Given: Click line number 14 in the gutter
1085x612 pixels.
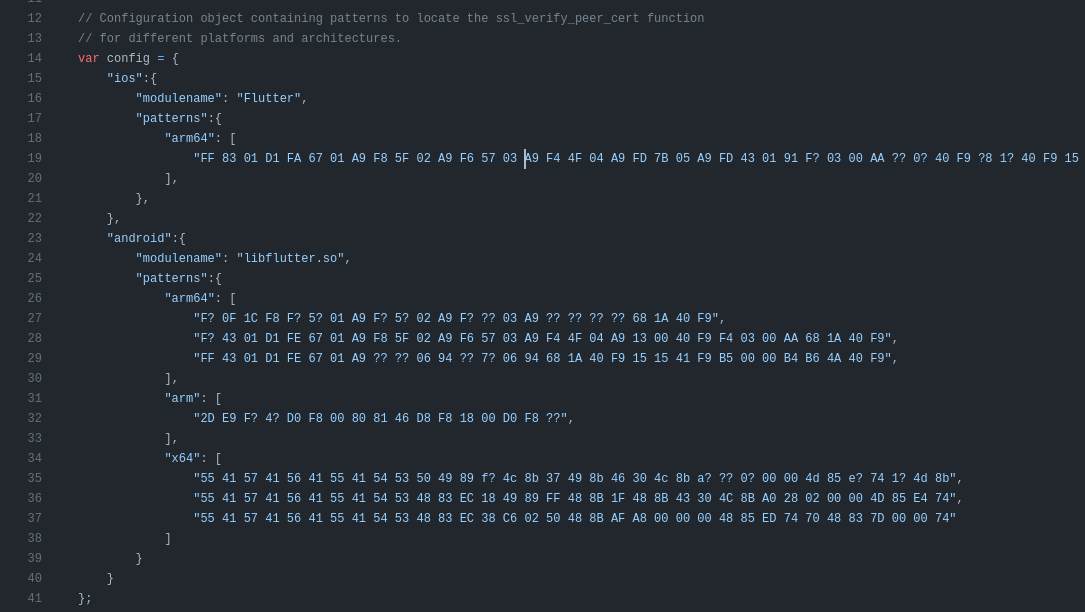Looking at the screenshot, I should (35, 59).
